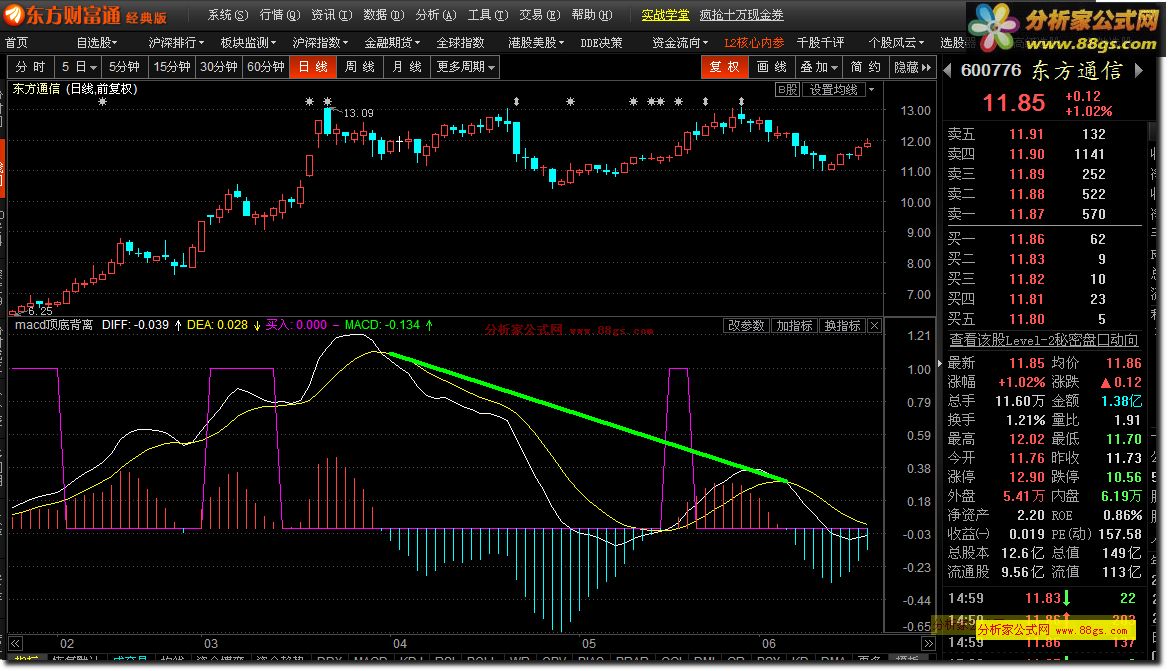Open the 叠加 overlay dropdown

[x=819, y=67]
